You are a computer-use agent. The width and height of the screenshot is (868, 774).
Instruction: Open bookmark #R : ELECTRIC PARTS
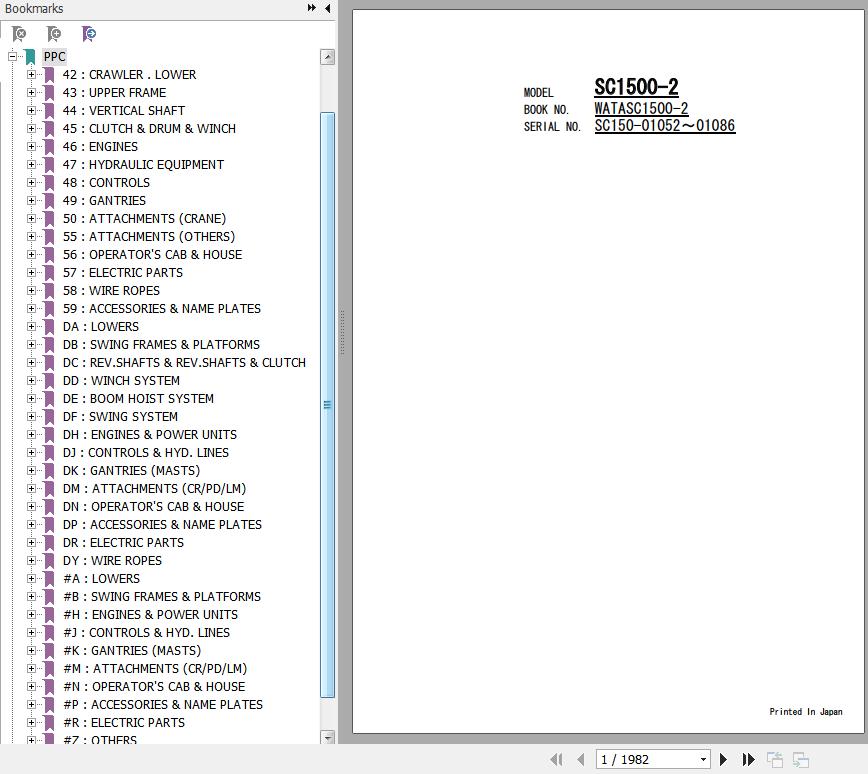123,722
